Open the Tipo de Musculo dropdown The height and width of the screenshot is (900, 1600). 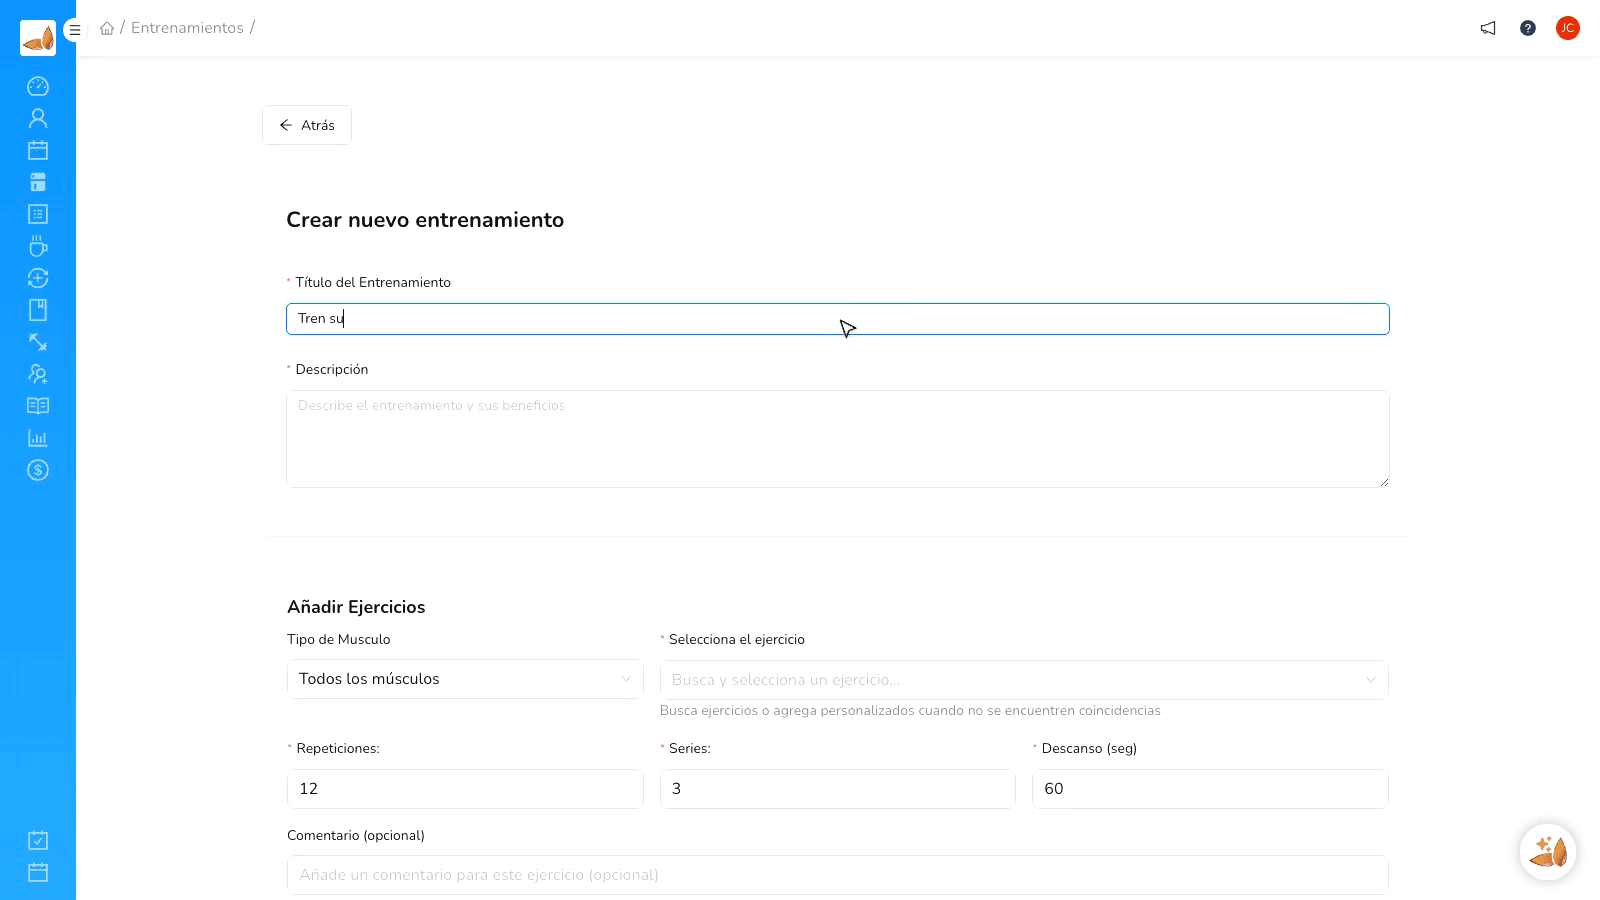(x=465, y=679)
